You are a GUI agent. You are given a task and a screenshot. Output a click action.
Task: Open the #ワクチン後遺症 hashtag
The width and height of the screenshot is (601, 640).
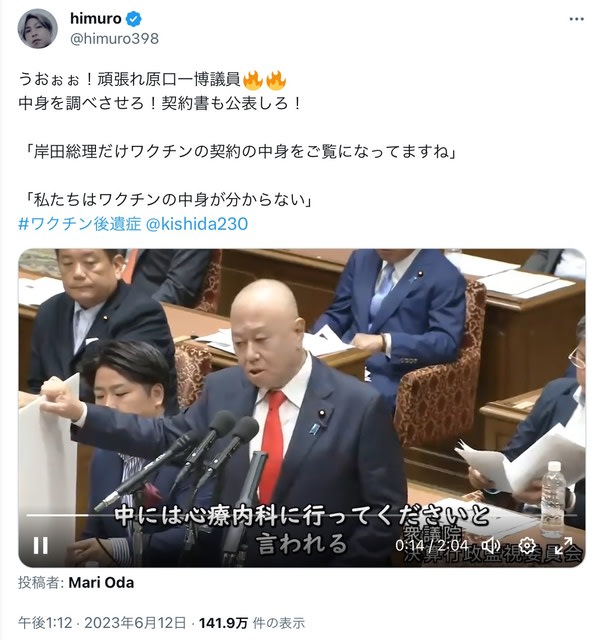click(x=80, y=224)
